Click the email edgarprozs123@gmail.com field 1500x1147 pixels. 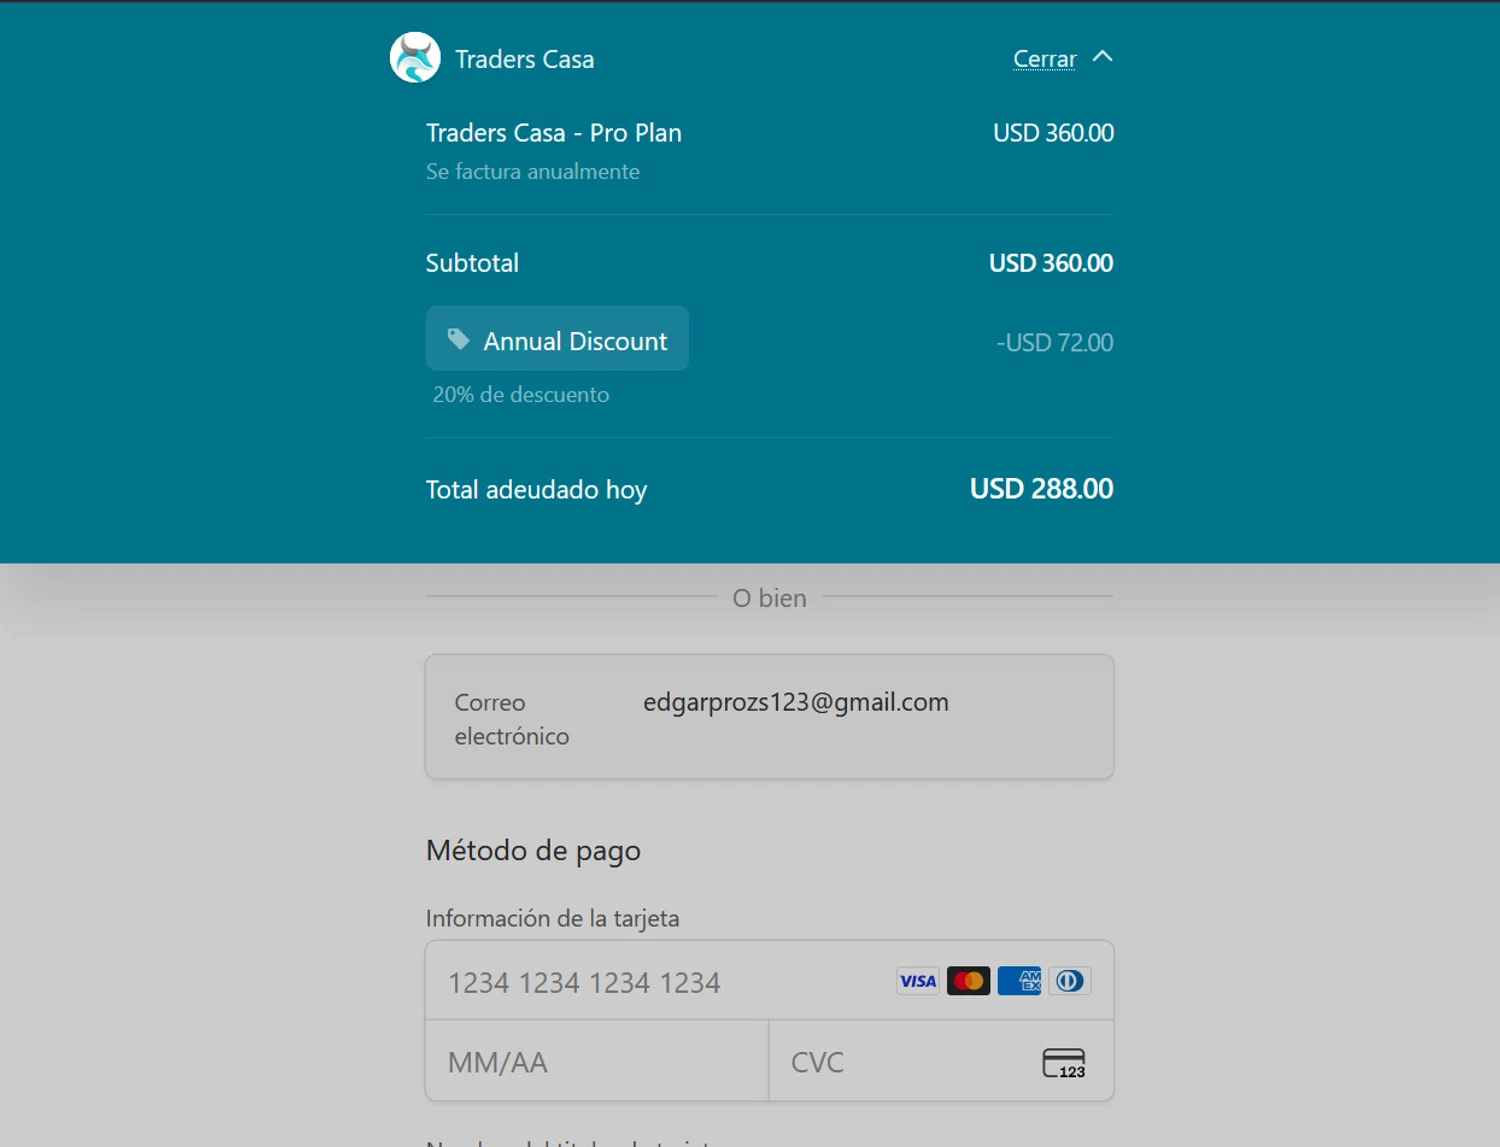[x=769, y=717]
